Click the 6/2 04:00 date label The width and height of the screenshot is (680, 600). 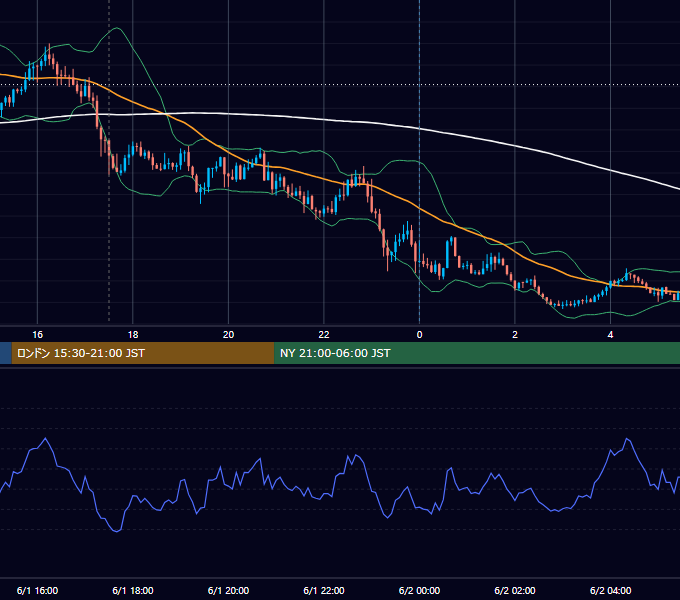[610, 590]
